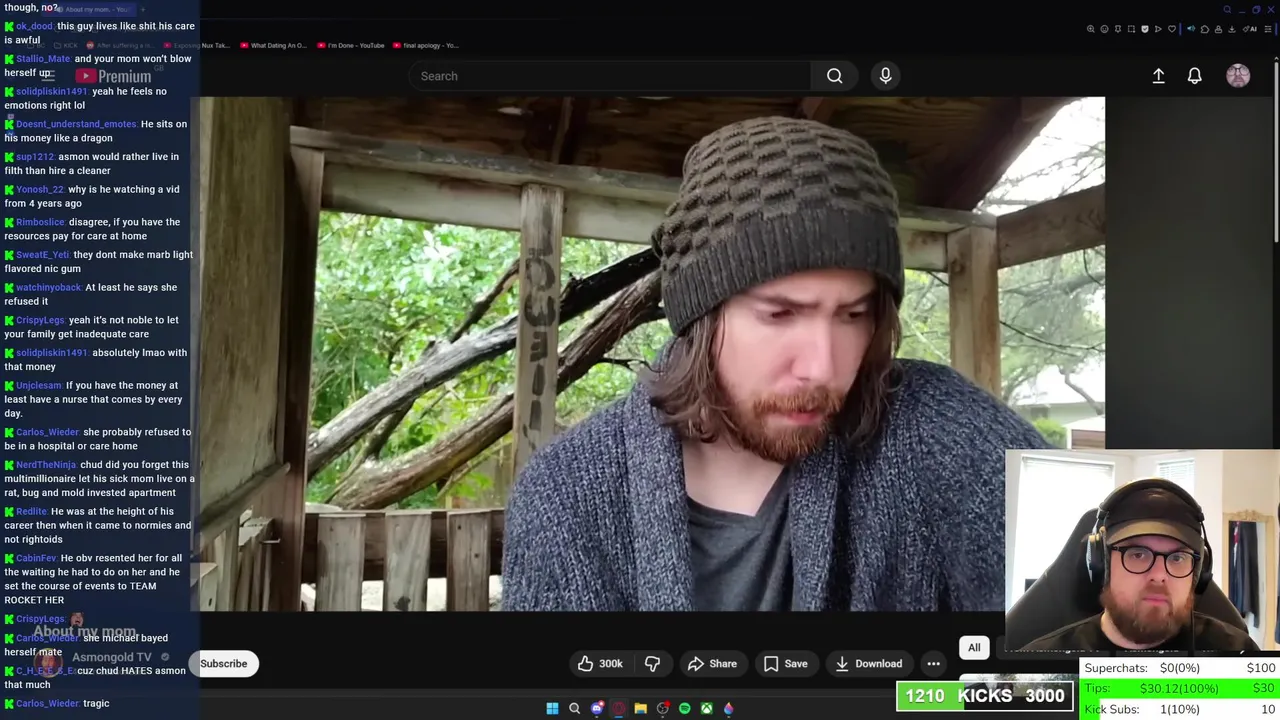Save the video to a playlist
This screenshot has width=1280, height=720.
click(785, 663)
